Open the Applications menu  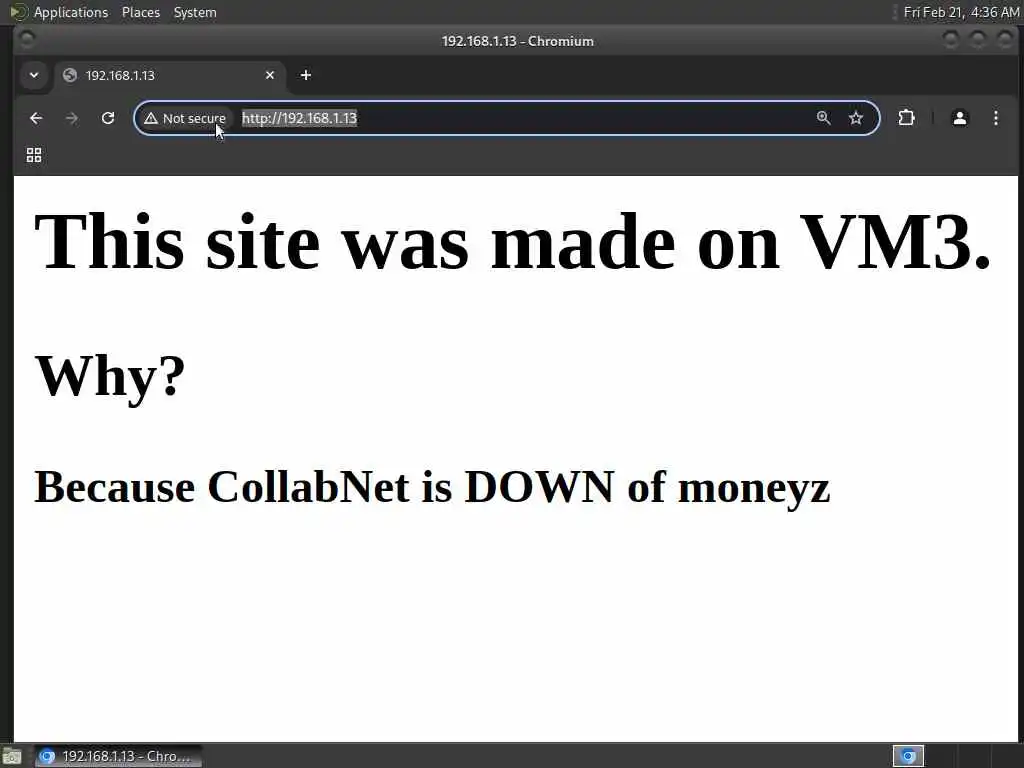(x=71, y=12)
